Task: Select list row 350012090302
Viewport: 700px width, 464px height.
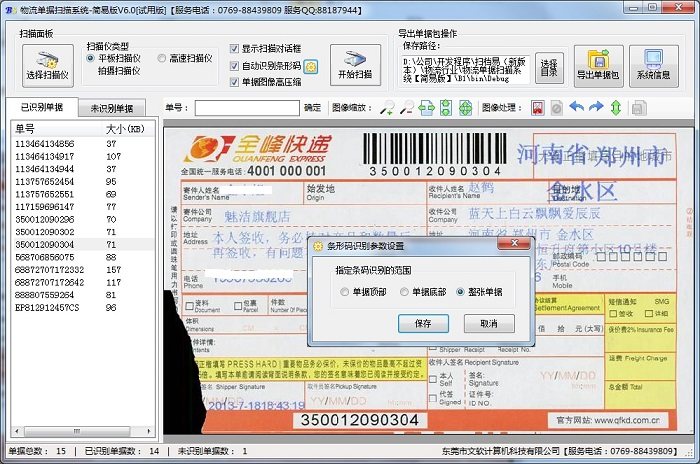Action: click(x=83, y=232)
